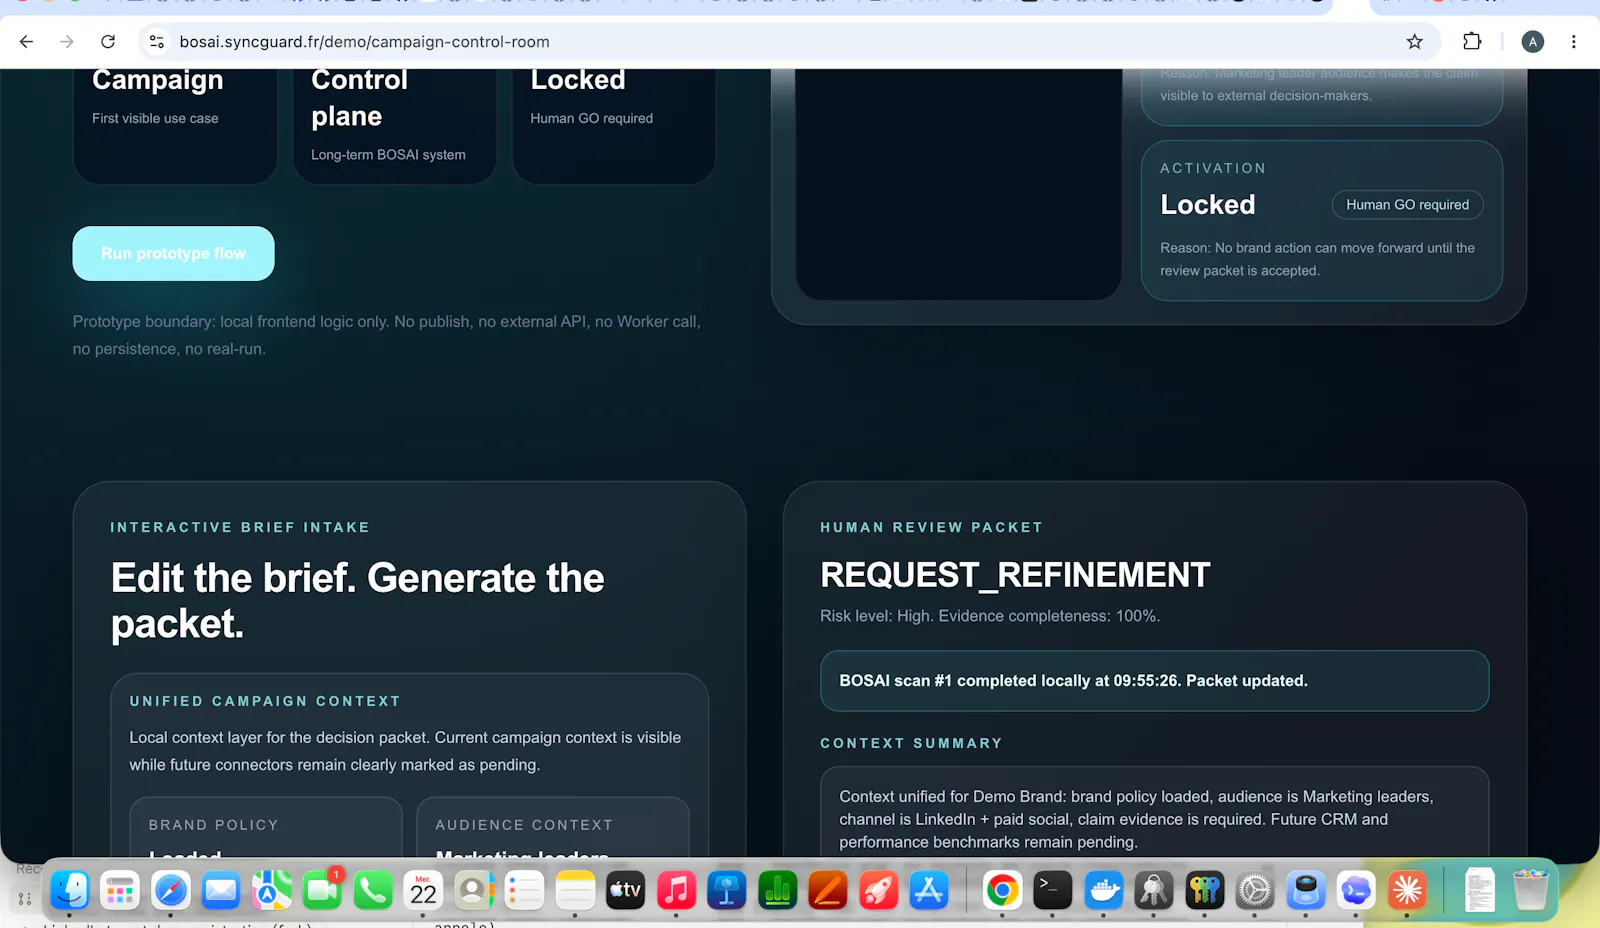Open Apple TV from the dock
This screenshot has height=928, width=1600.
click(x=626, y=890)
